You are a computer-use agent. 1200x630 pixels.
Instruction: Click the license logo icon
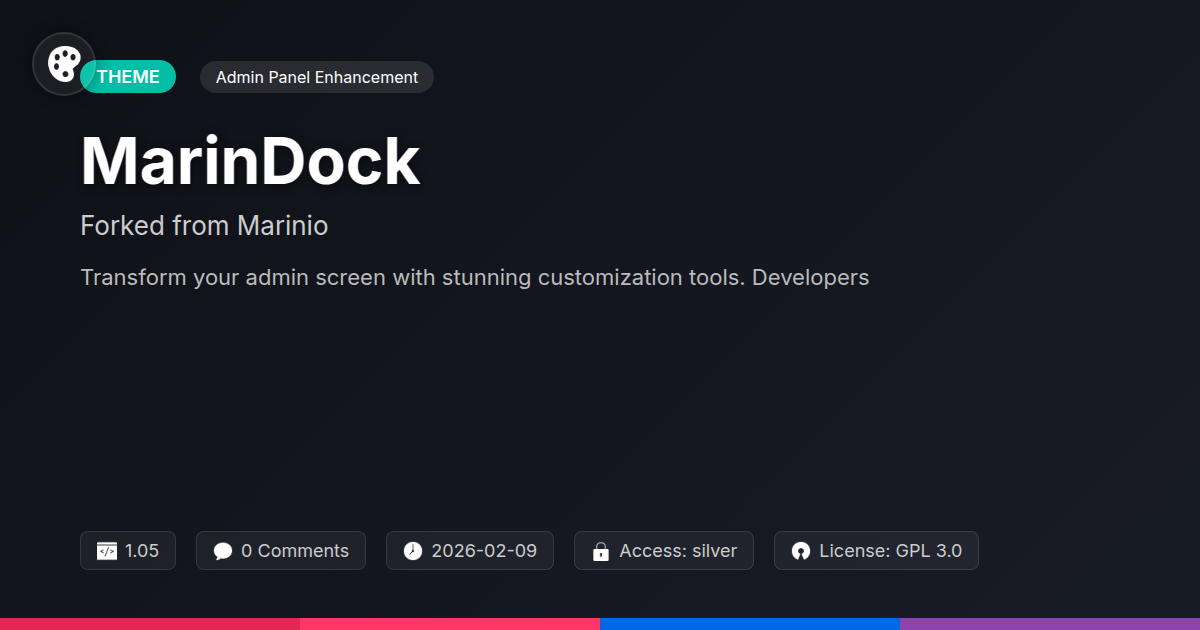click(x=801, y=551)
